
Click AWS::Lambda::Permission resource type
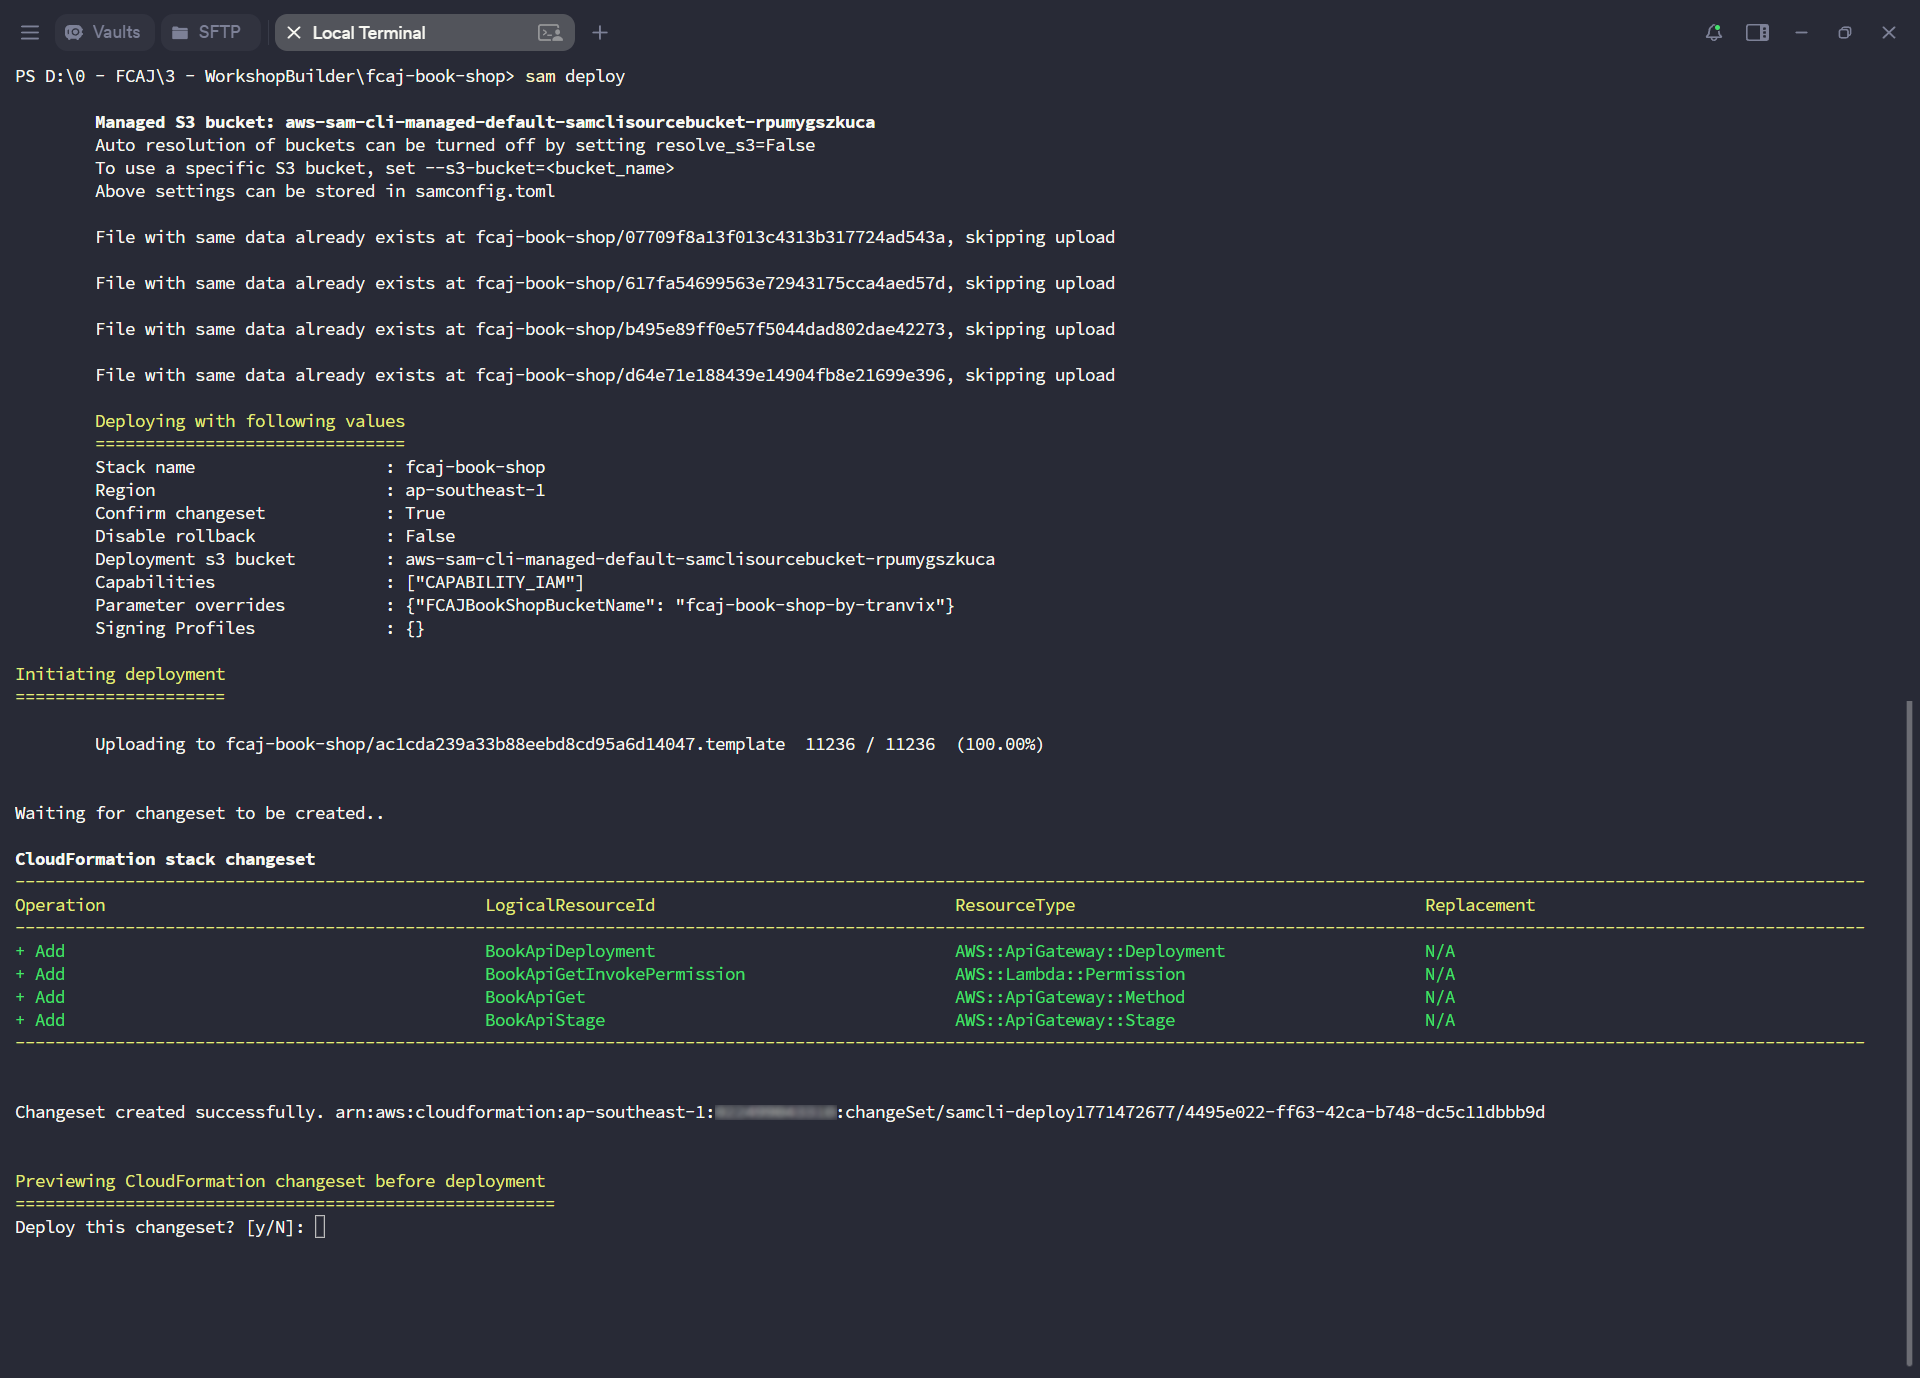click(1070, 974)
